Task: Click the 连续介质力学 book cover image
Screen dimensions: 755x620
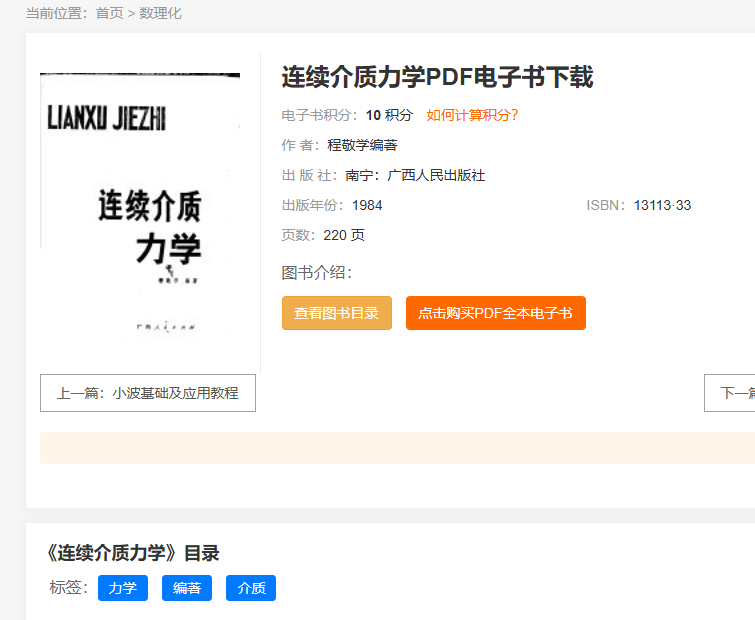Action: tap(140, 204)
